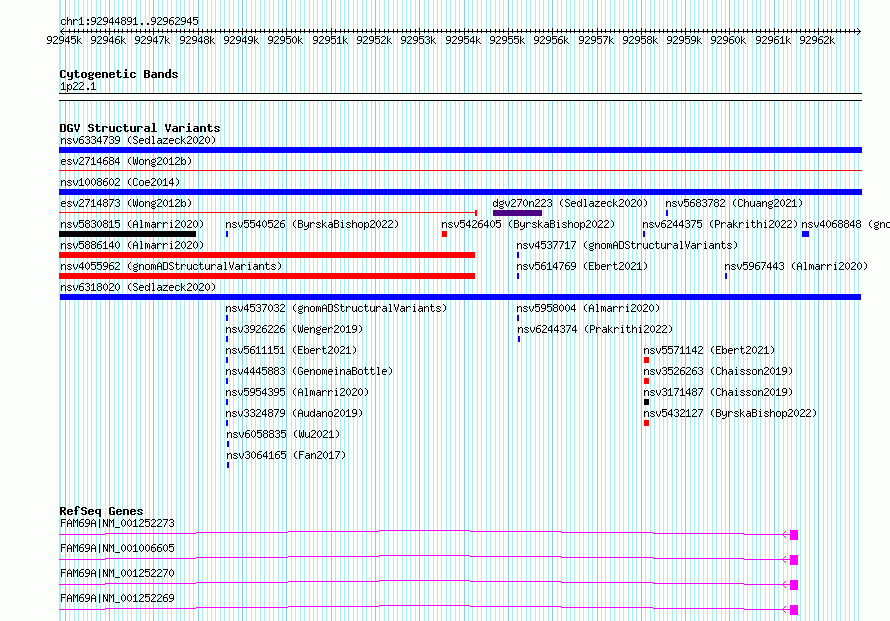Open variant esv2714684 (Wong2012b) label
Image resolution: width=890 pixels, height=621 pixels.
pyautogui.click(x=126, y=161)
